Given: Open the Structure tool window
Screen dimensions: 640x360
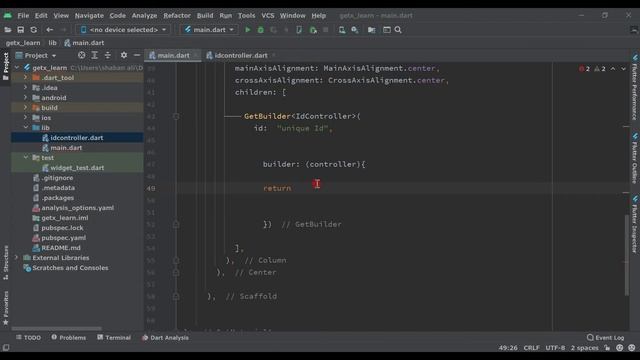Looking at the screenshot, I should (6, 262).
